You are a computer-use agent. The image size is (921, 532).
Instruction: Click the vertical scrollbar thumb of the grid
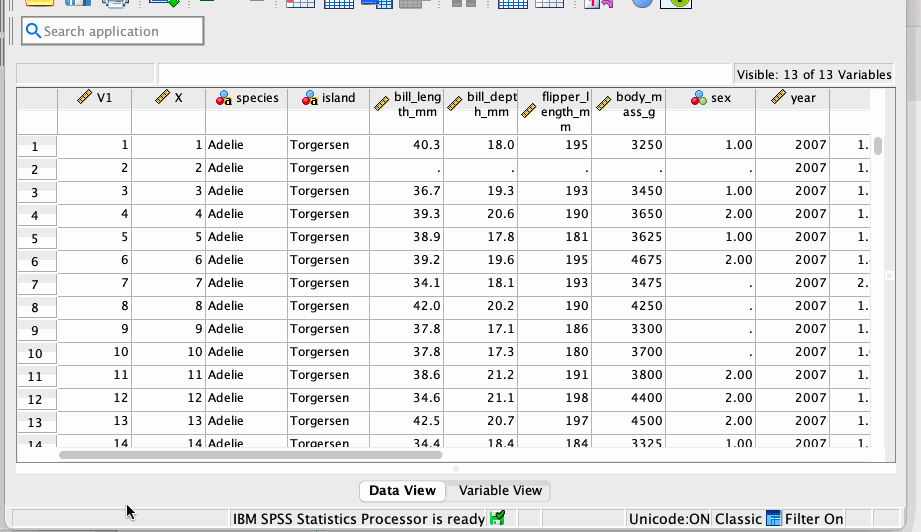click(x=878, y=146)
